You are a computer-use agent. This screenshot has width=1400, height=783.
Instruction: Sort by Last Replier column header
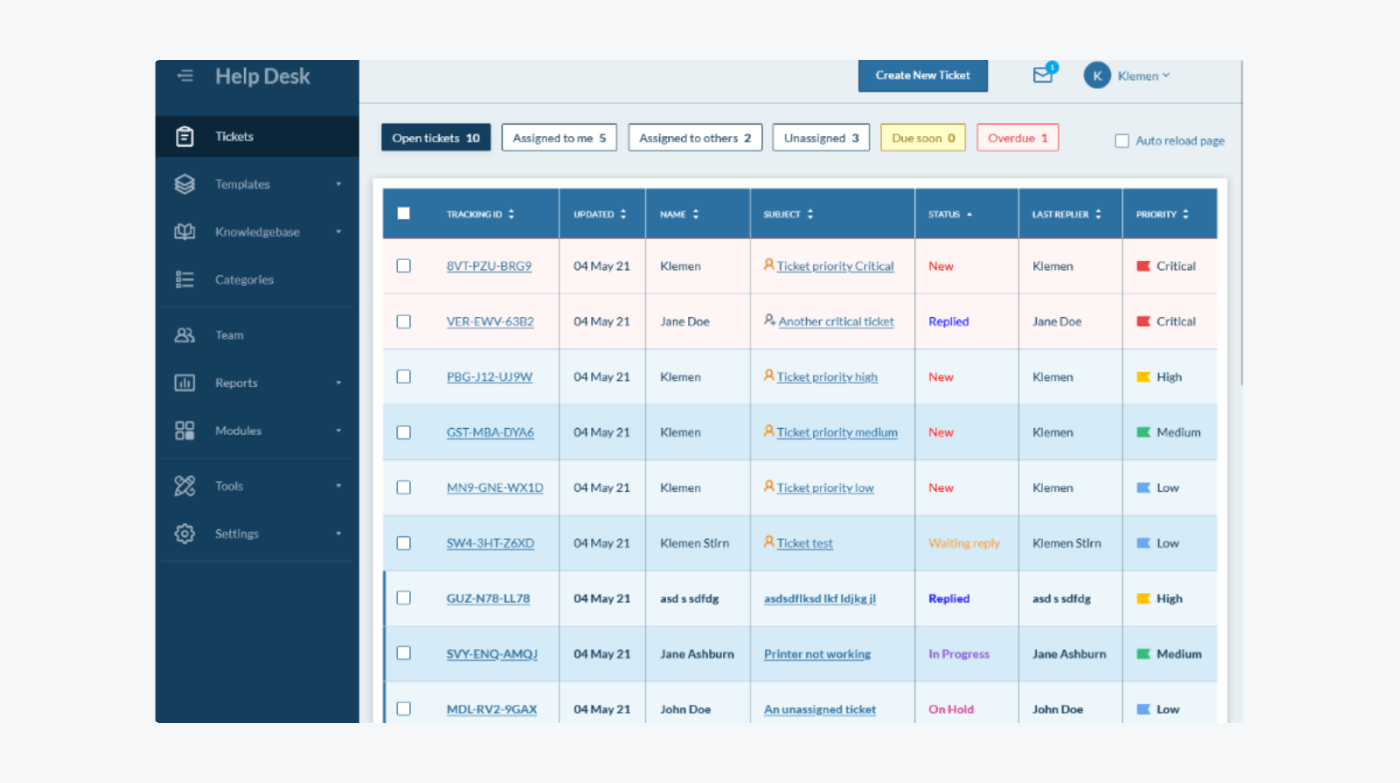coord(1068,214)
